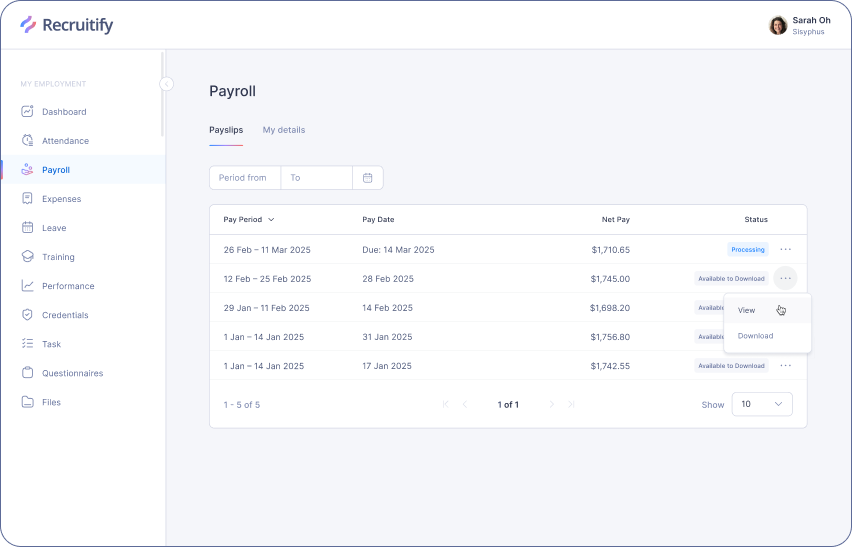
Task: Open Sarah Oh's profile avatar
Action: click(x=778, y=25)
